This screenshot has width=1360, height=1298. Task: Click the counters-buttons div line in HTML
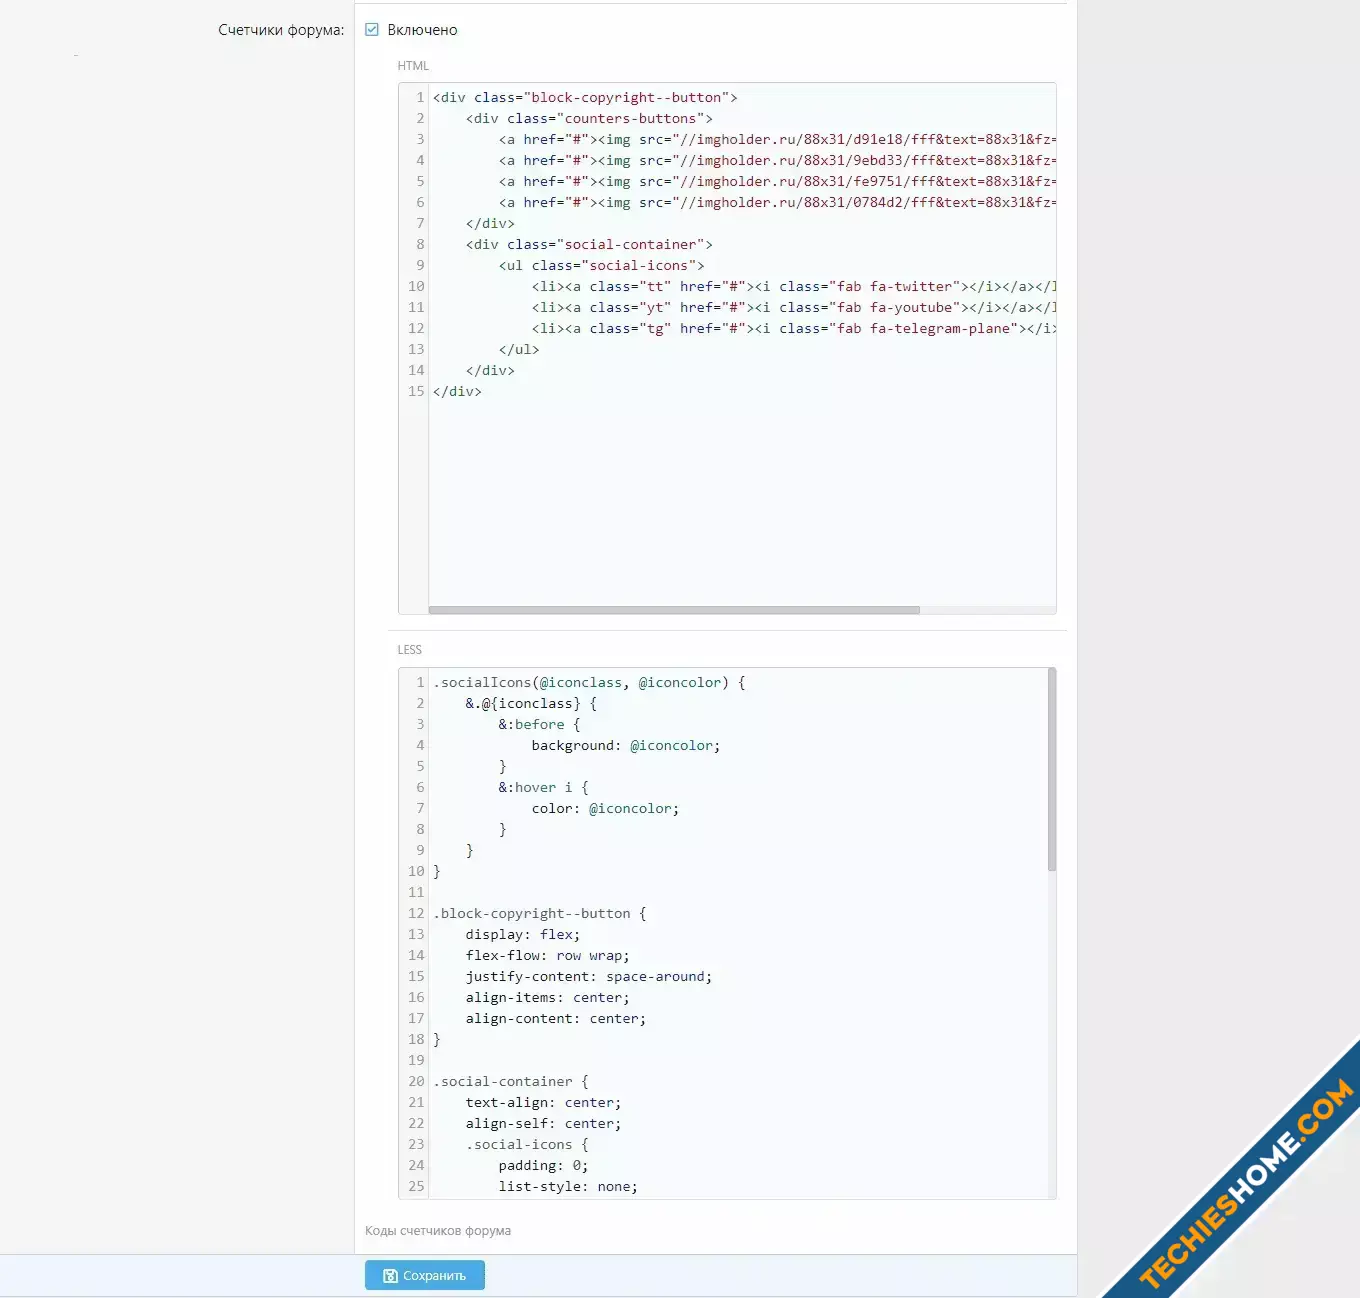[x=589, y=118]
